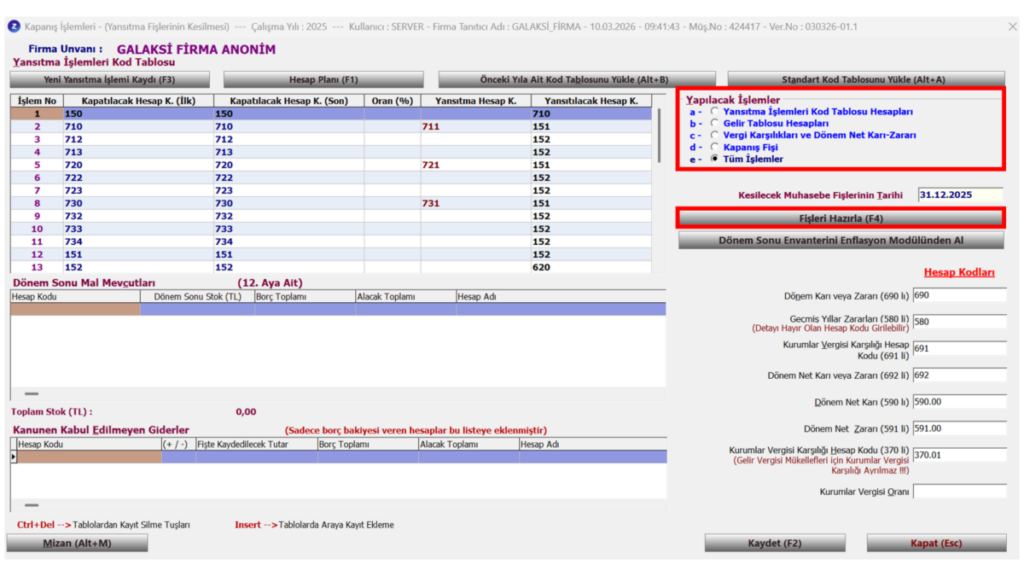Click the 370.01 Kurumlar Vergisi Karşılığı field

959,455
